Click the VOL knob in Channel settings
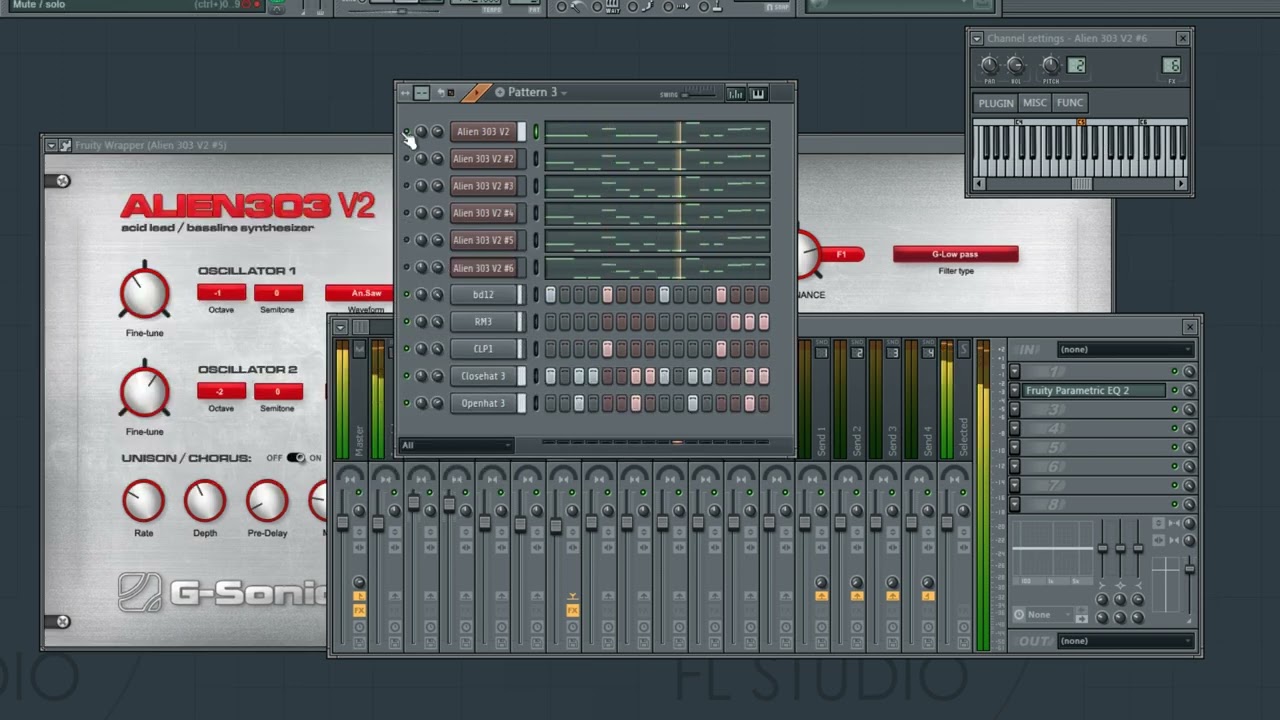Screen dimensions: 1280x720 (x=1015, y=66)
